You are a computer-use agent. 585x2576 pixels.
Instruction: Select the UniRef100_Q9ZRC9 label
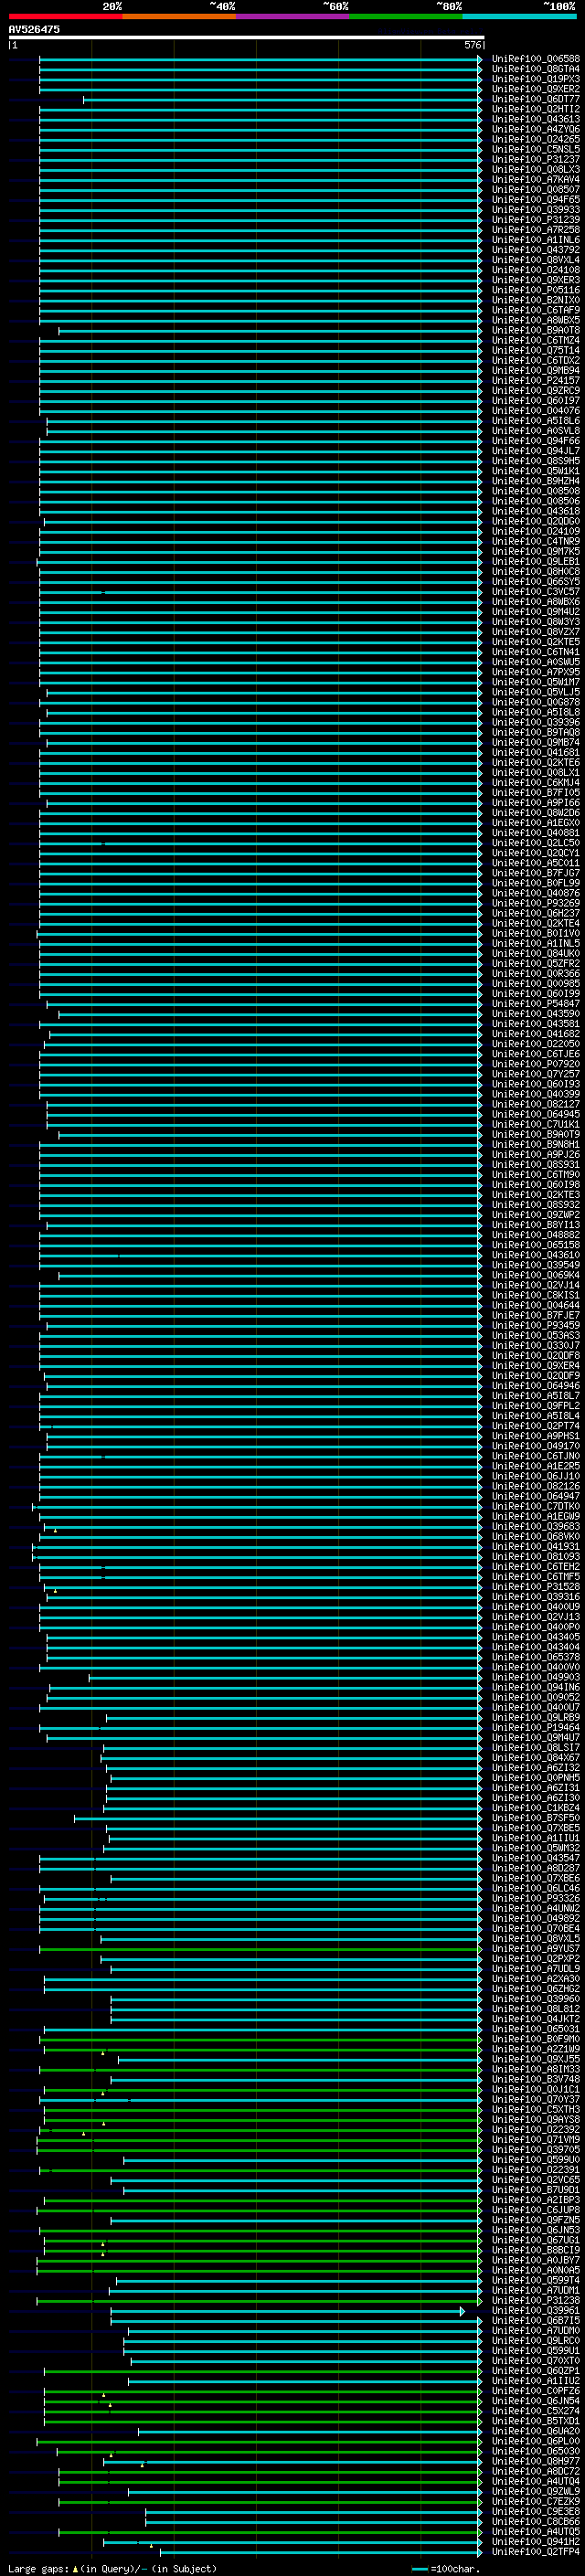[536, 390]
